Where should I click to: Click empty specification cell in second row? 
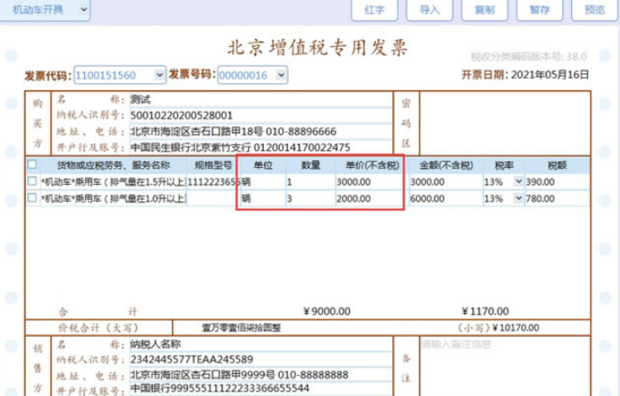pos(213,198)
